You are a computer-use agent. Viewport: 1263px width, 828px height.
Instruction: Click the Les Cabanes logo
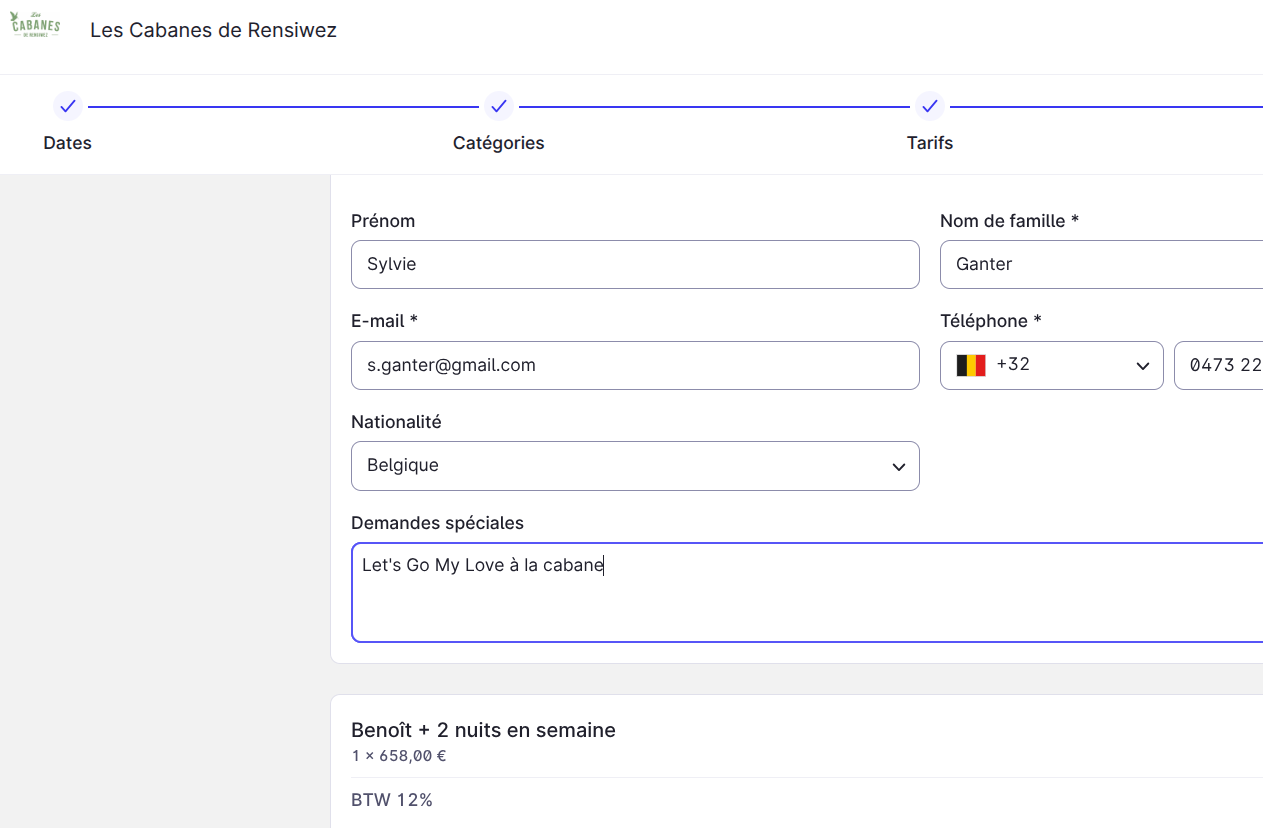[35, 25]
